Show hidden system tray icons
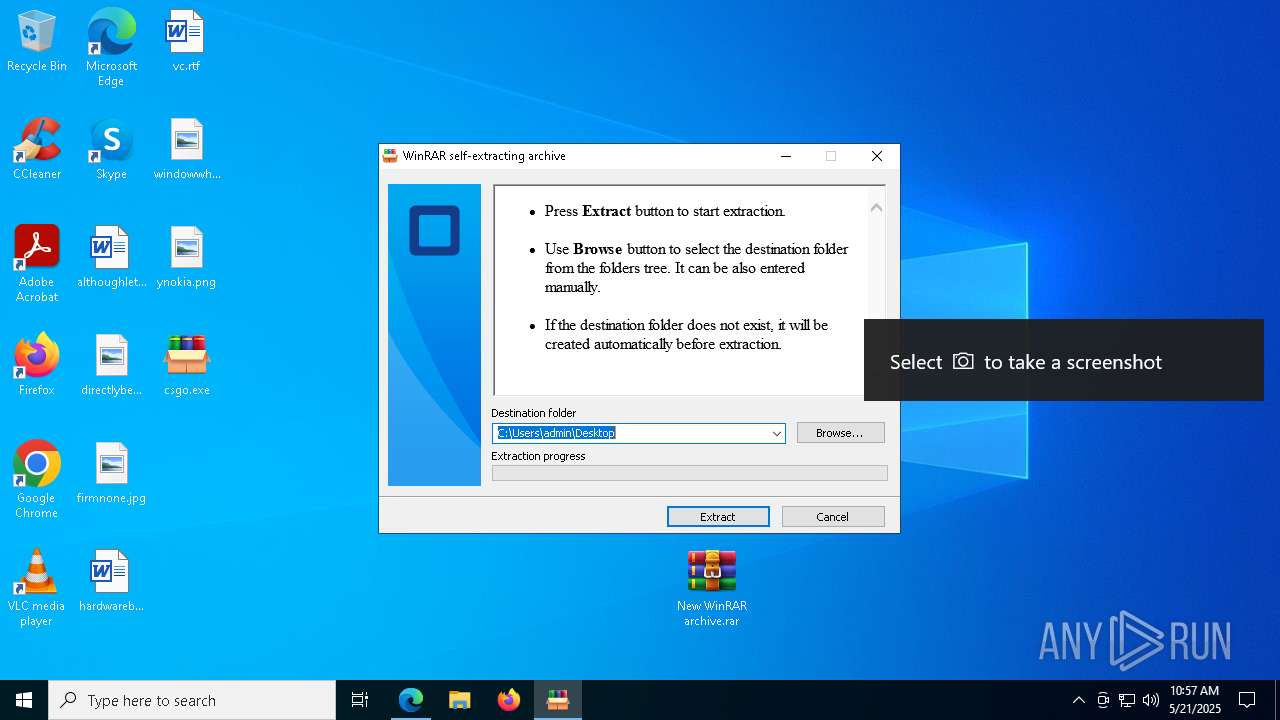This screenshot has width=1280, height=720. click(1078, 700)
